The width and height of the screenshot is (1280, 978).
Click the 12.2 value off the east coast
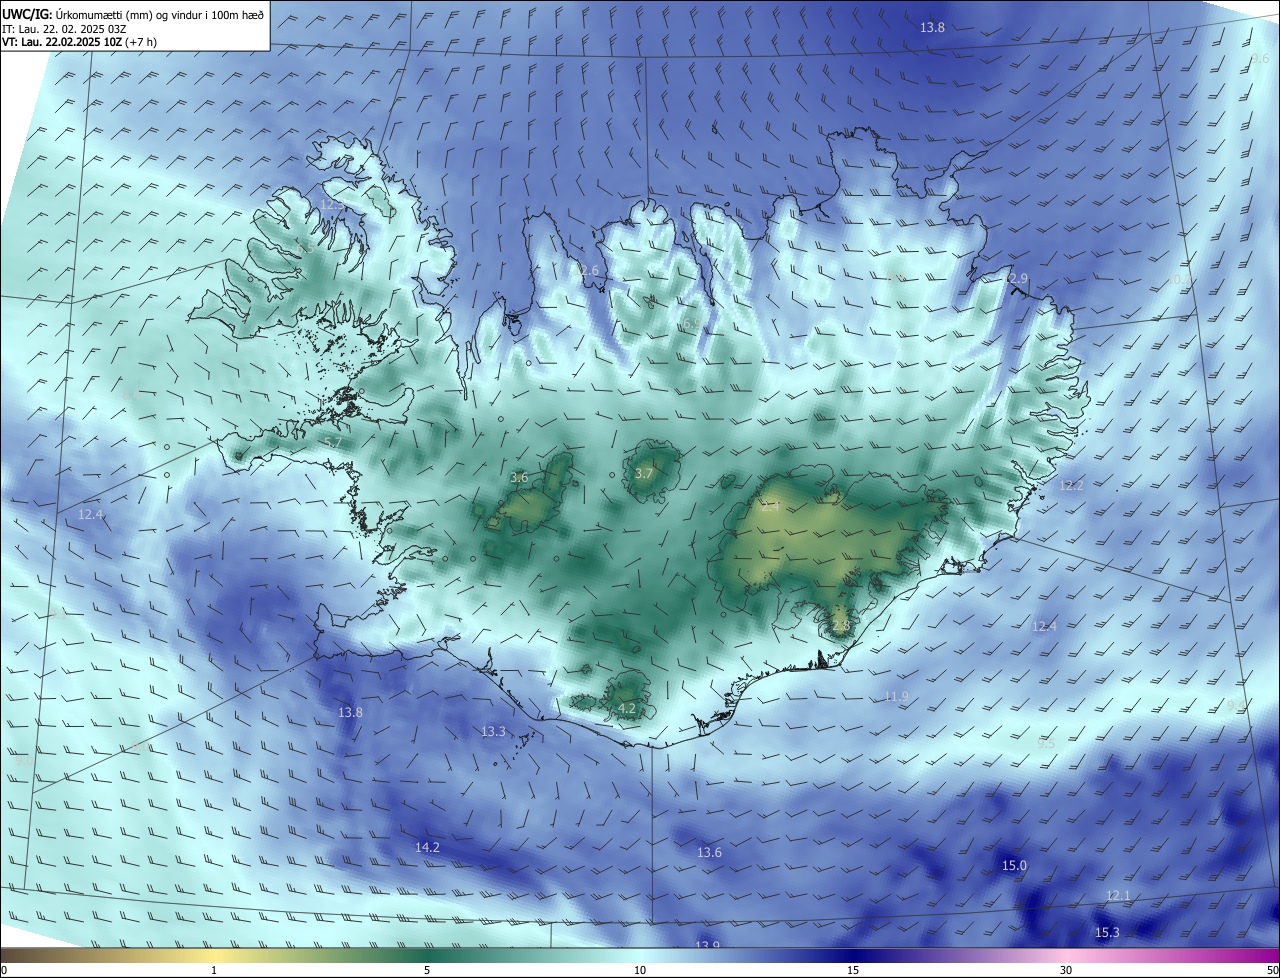click(1071, 485)
